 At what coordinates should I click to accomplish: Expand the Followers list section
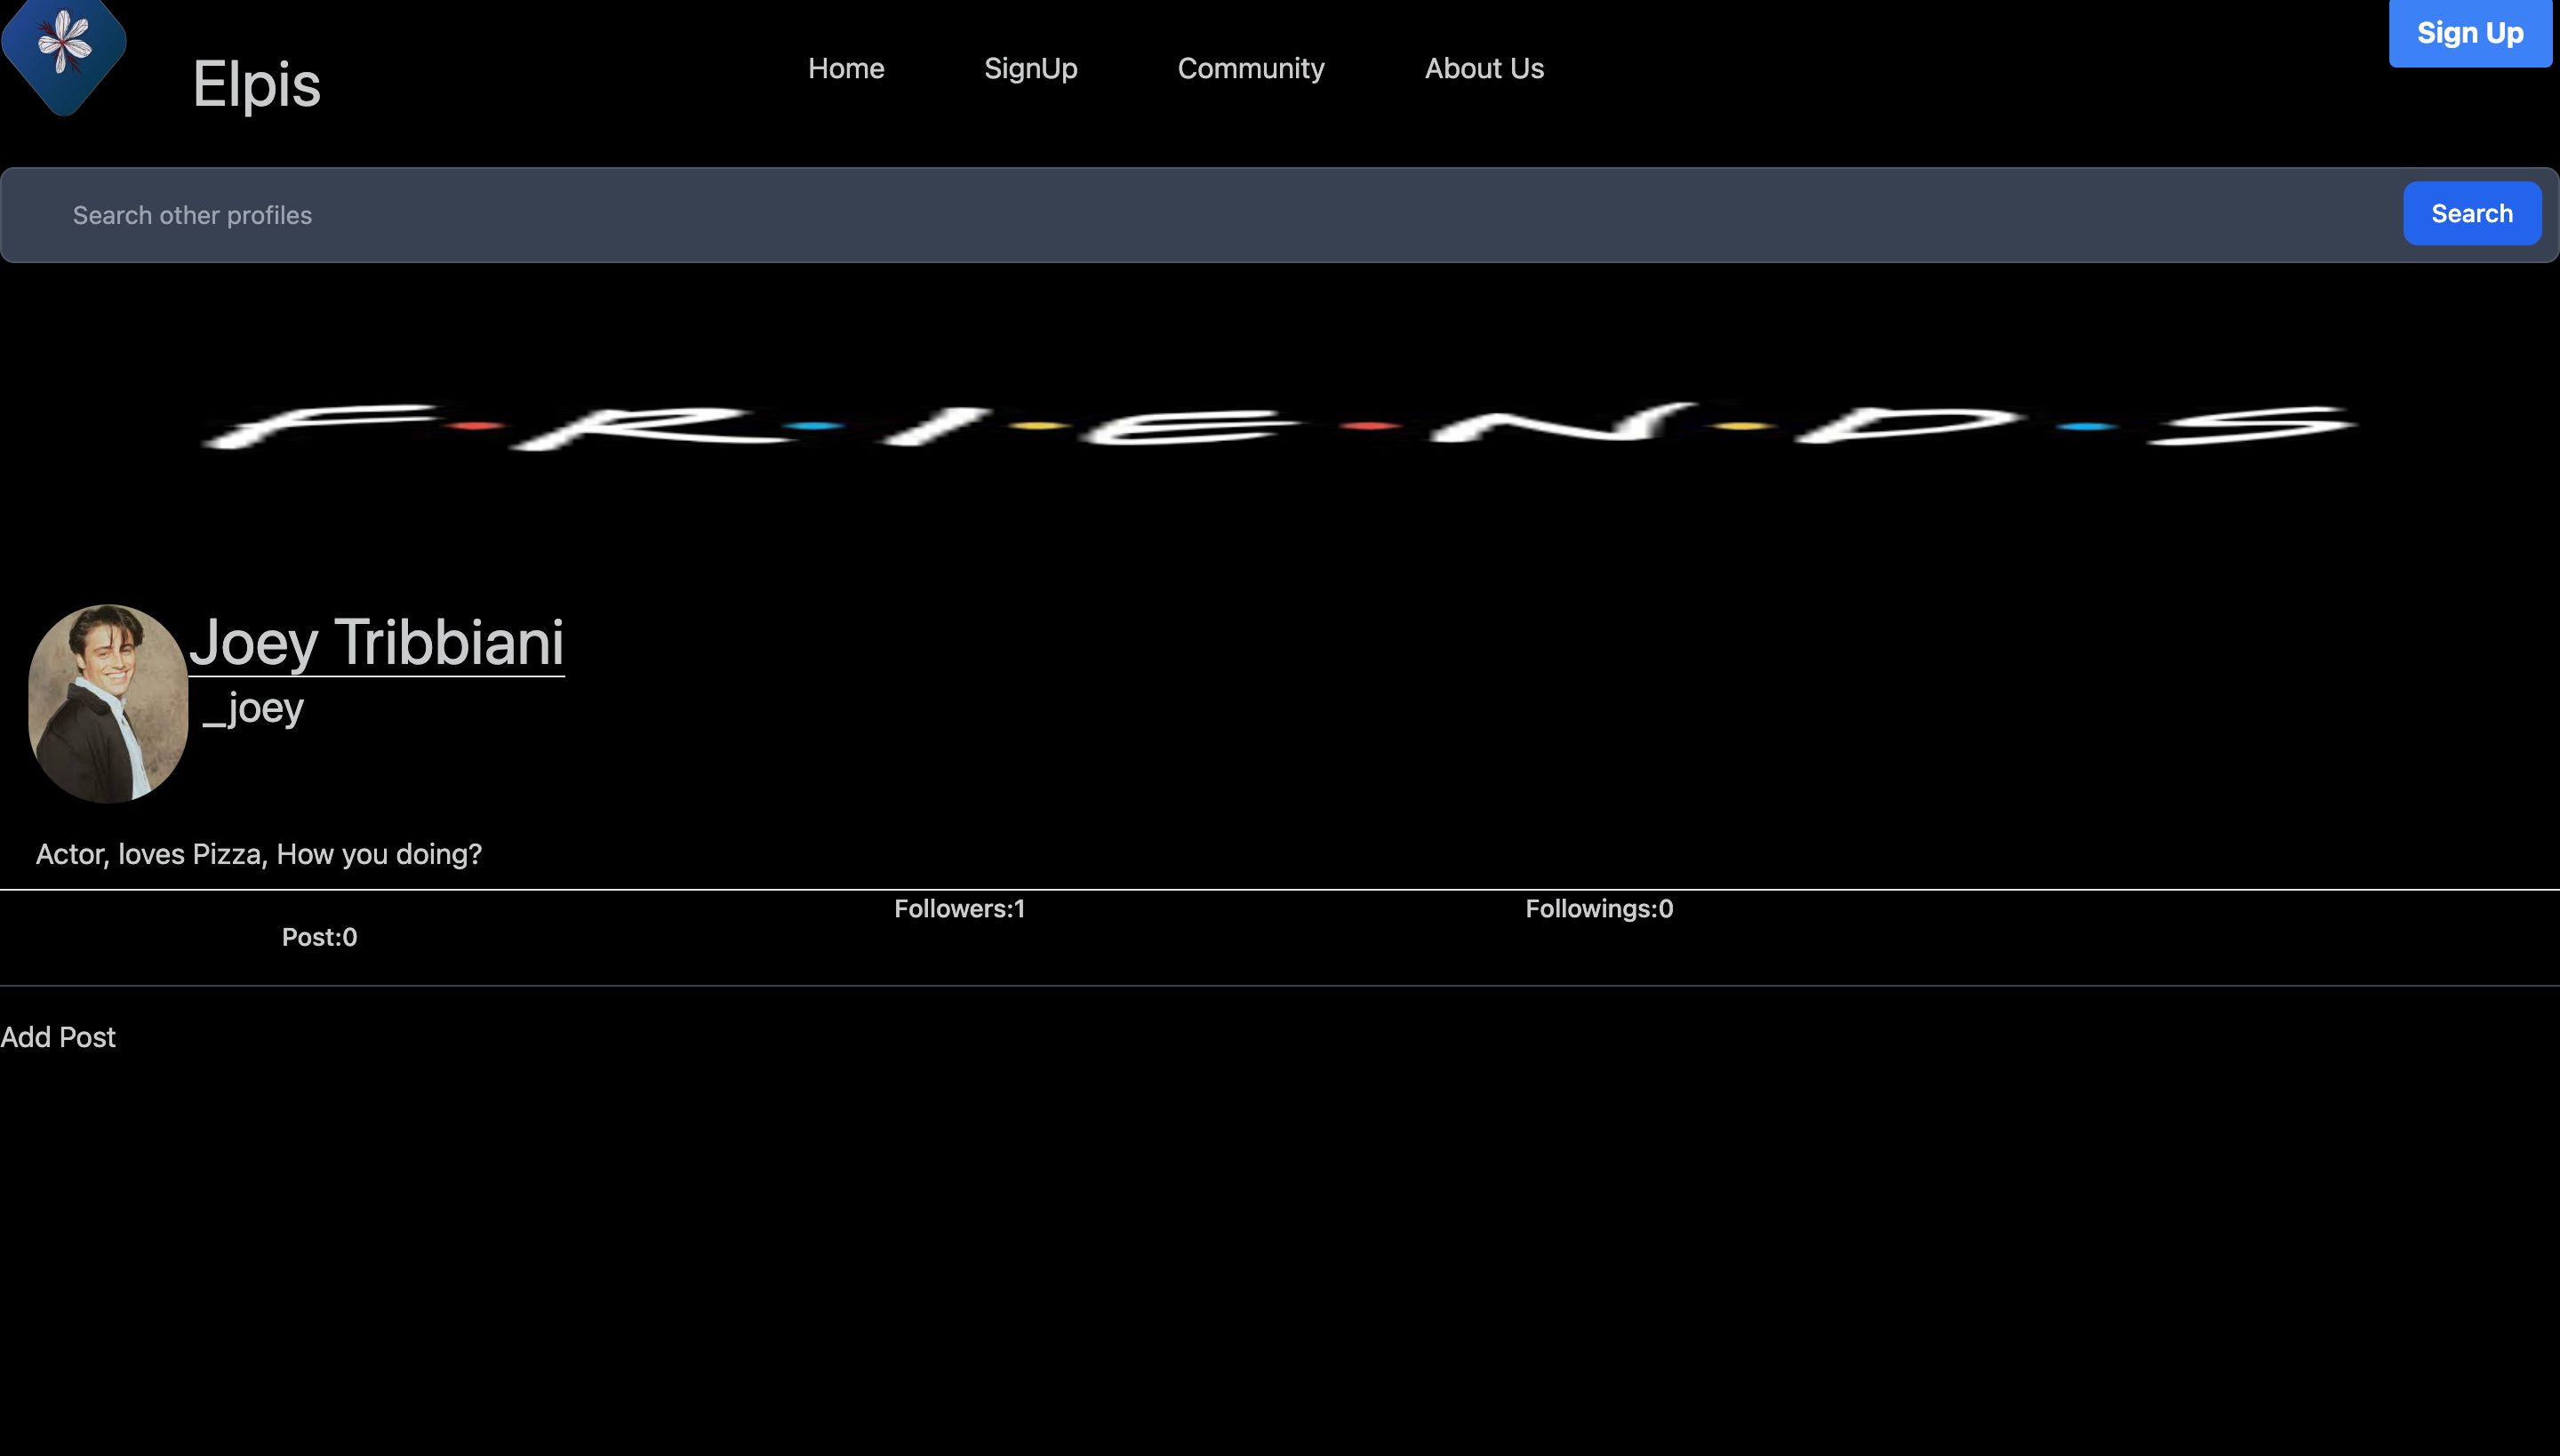click(958, 908)
